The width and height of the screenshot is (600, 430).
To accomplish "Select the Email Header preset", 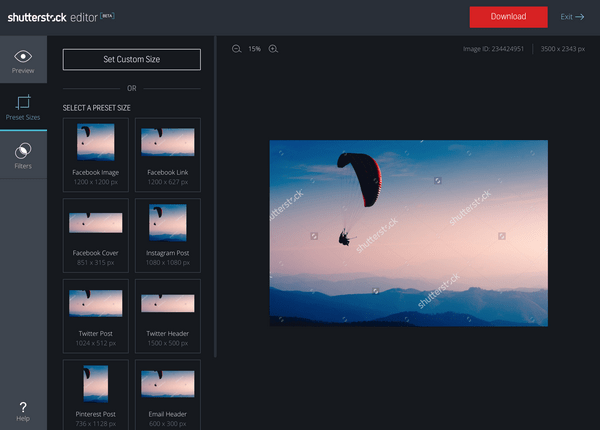I will 168,394.
